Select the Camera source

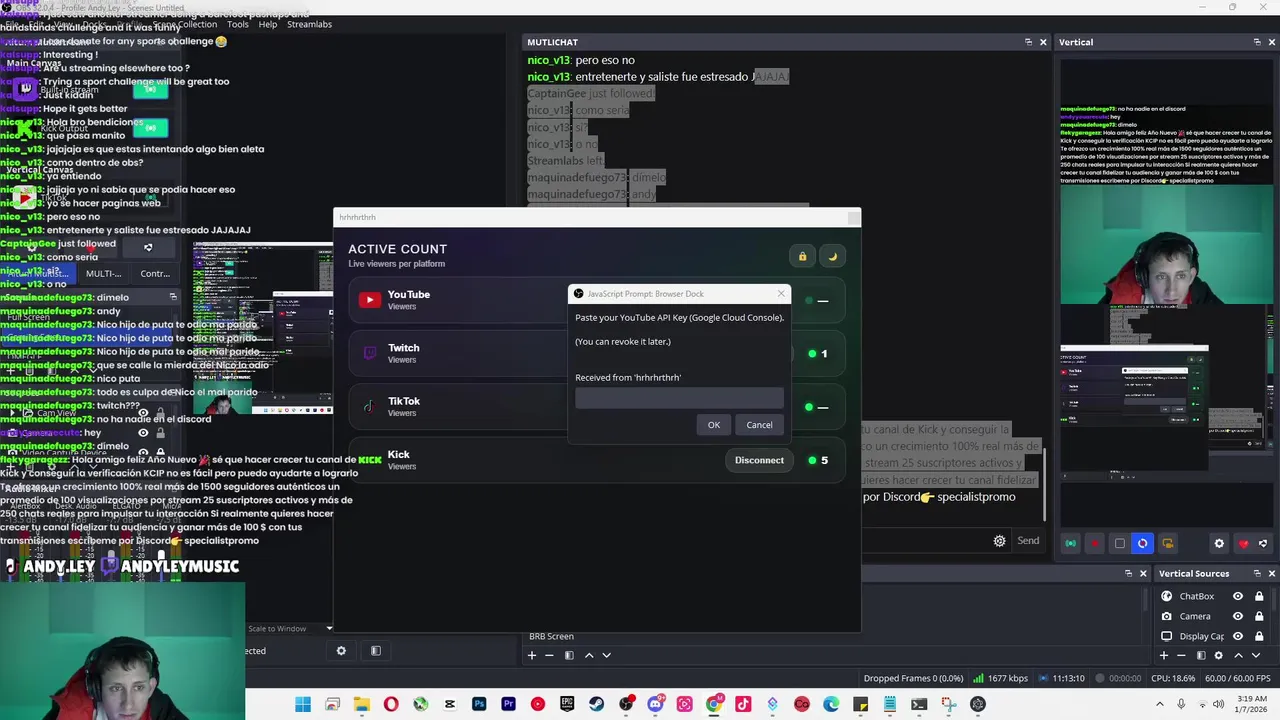click(x=1194, y=616)
